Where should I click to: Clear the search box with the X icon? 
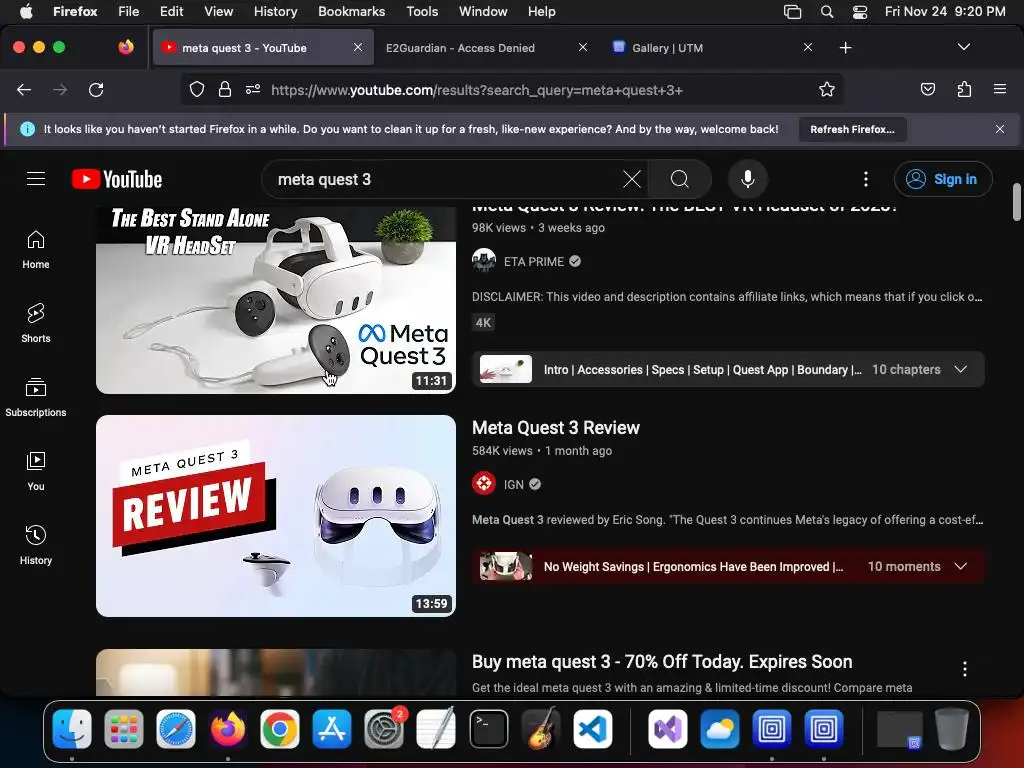tap(632, 179)
